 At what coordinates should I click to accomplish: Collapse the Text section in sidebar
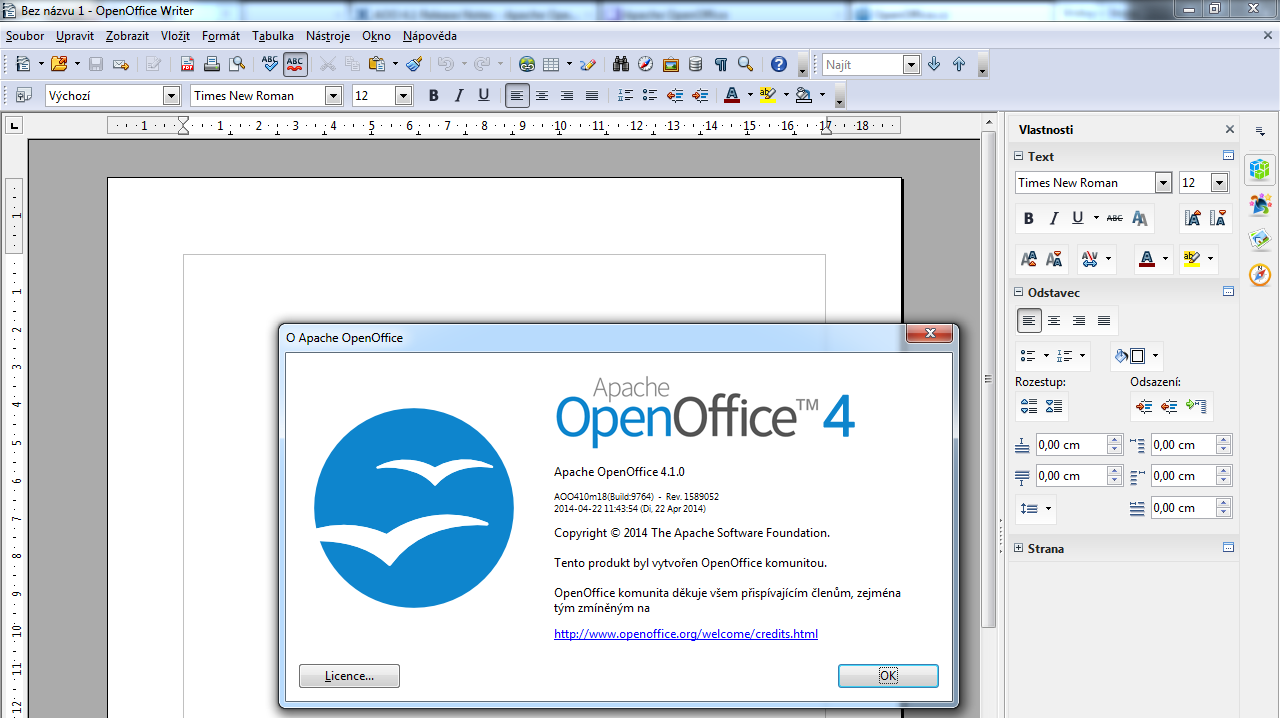pos(1019,156)
